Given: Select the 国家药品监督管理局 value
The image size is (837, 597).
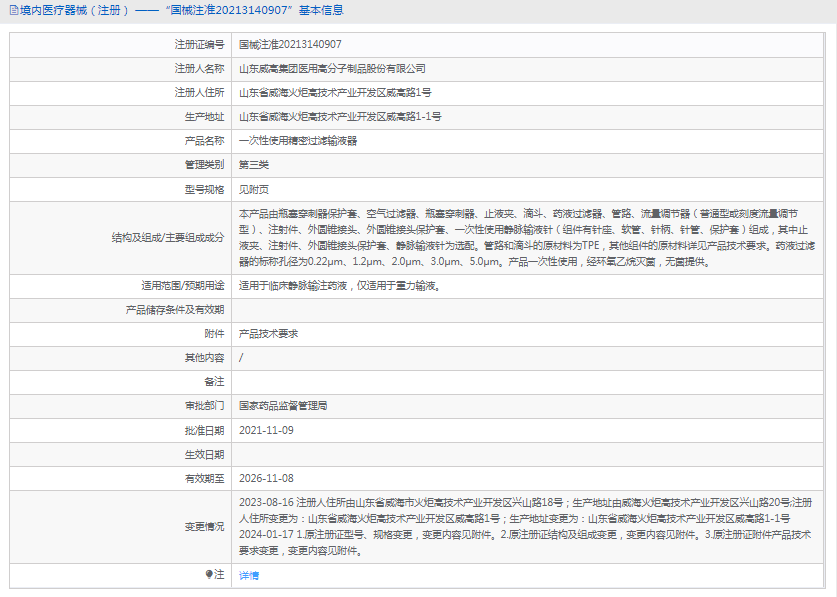Looking at the screenshot, I should 283,406.
